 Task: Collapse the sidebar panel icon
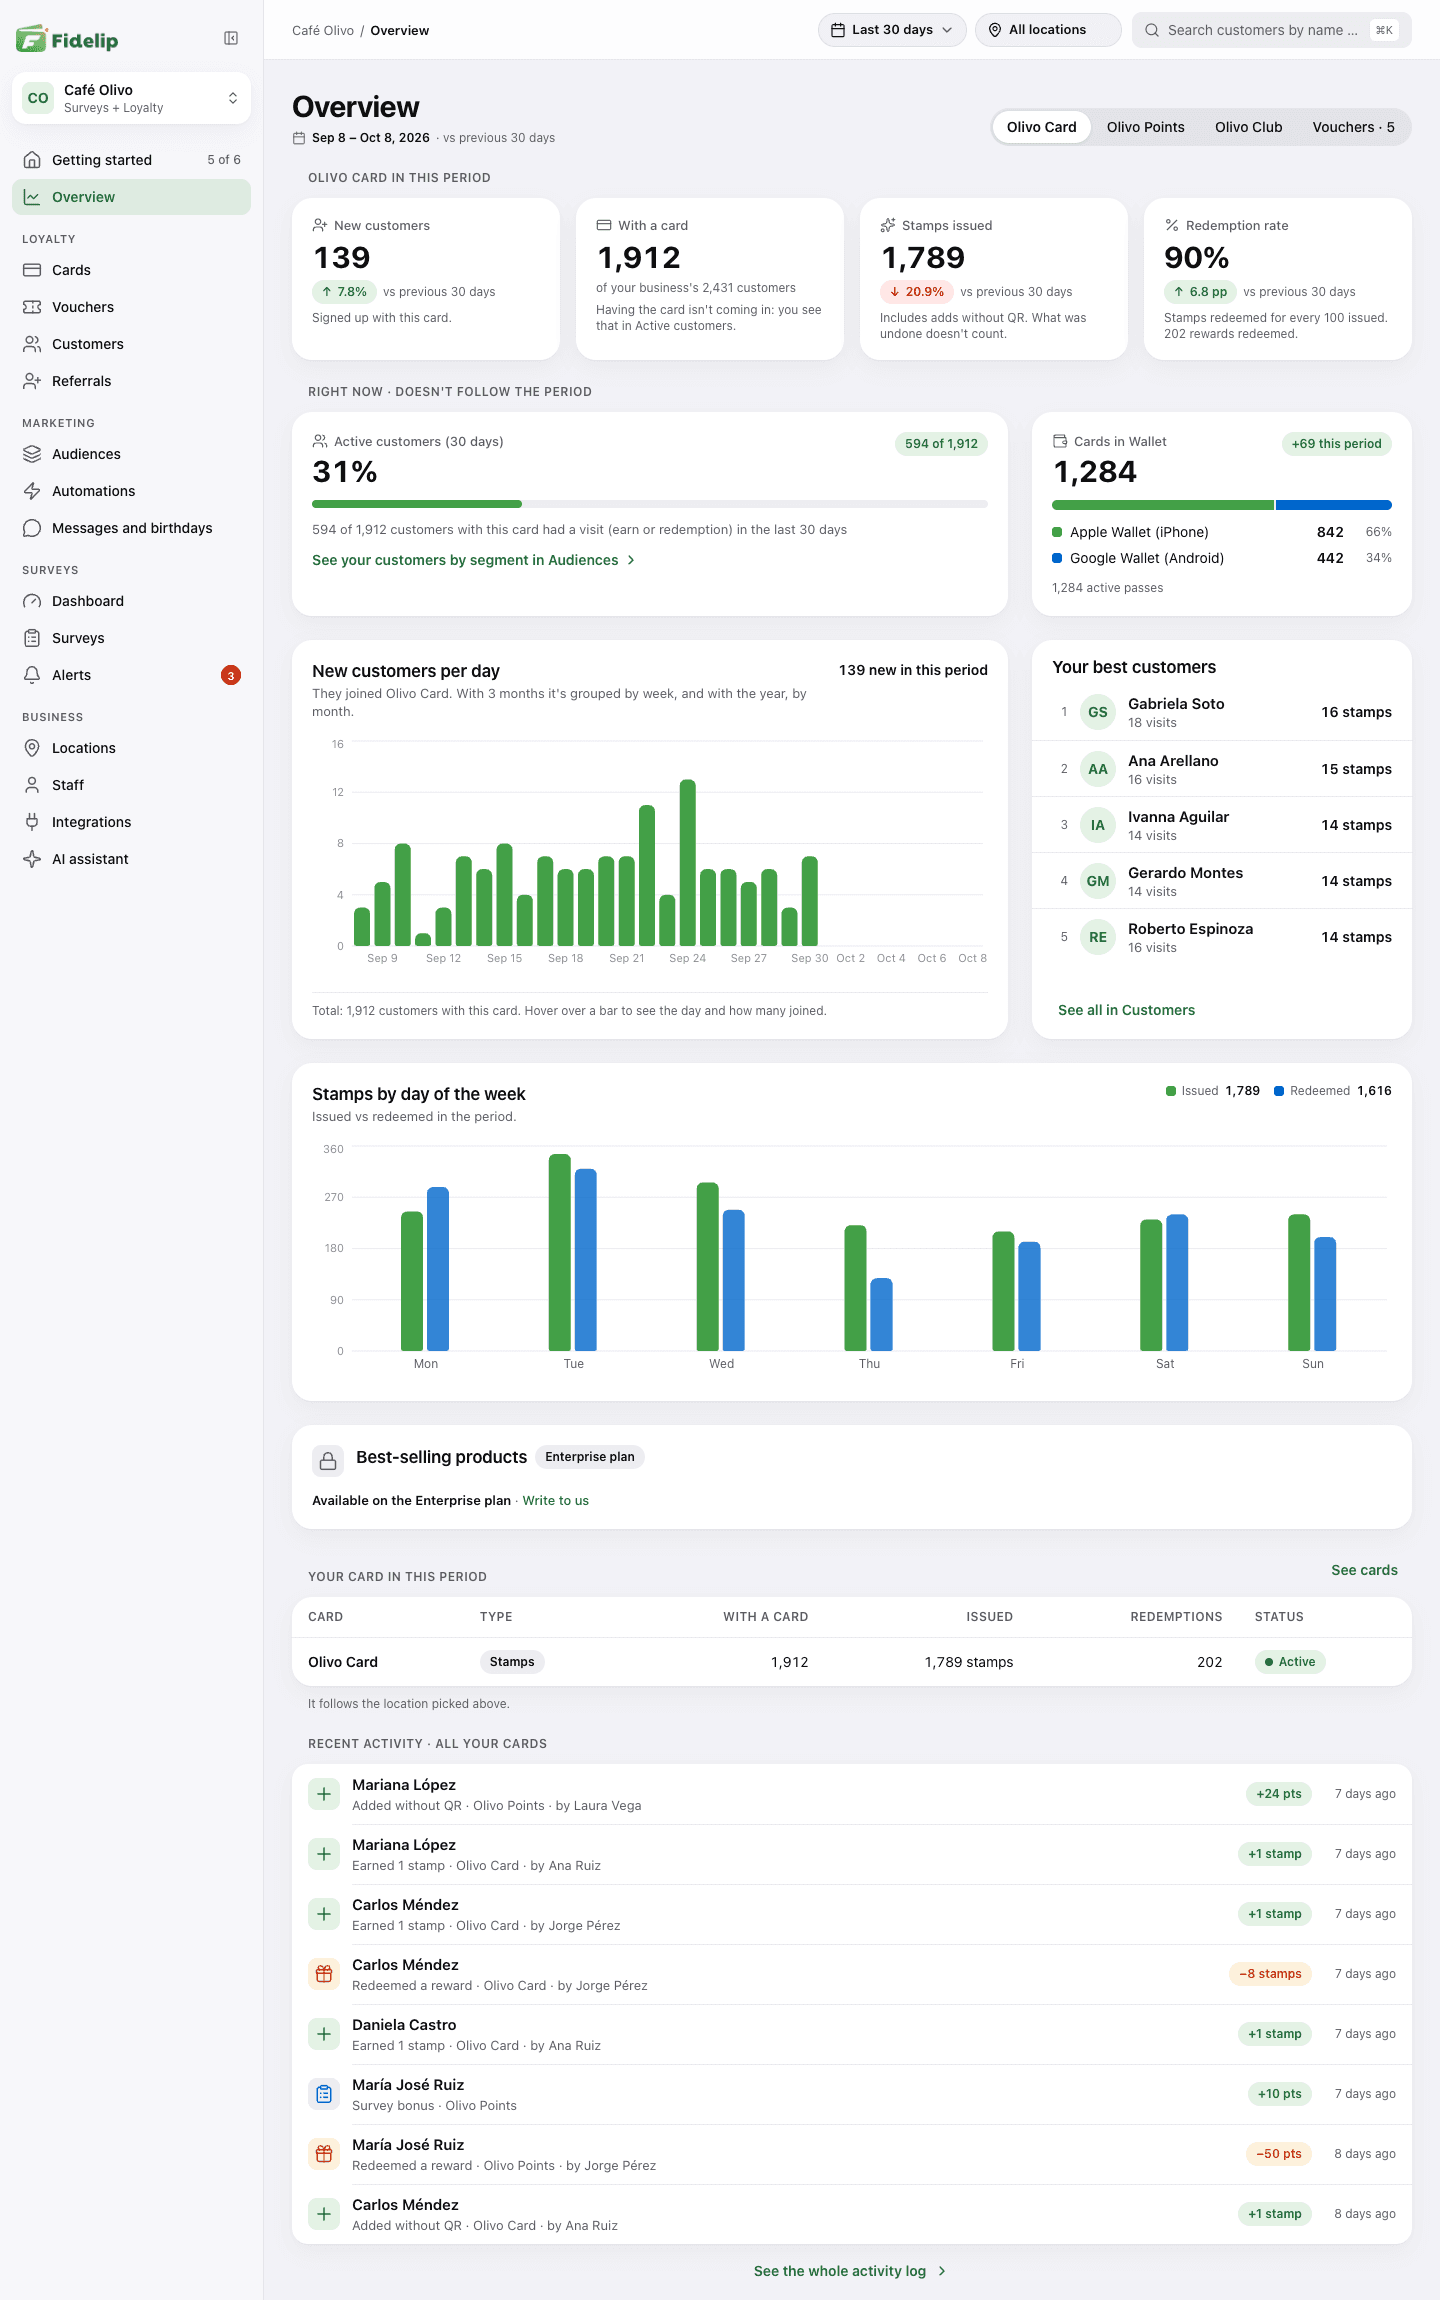coord(231,38)
